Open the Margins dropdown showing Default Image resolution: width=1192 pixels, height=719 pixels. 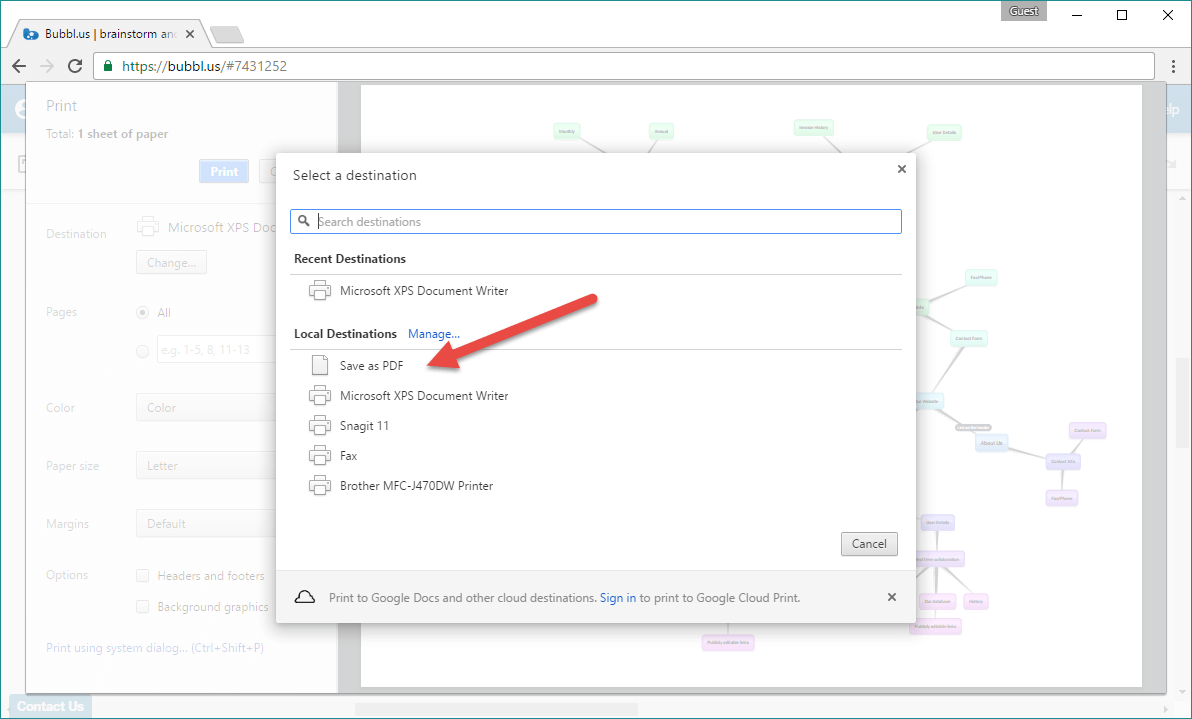click(x=206, y=524)
